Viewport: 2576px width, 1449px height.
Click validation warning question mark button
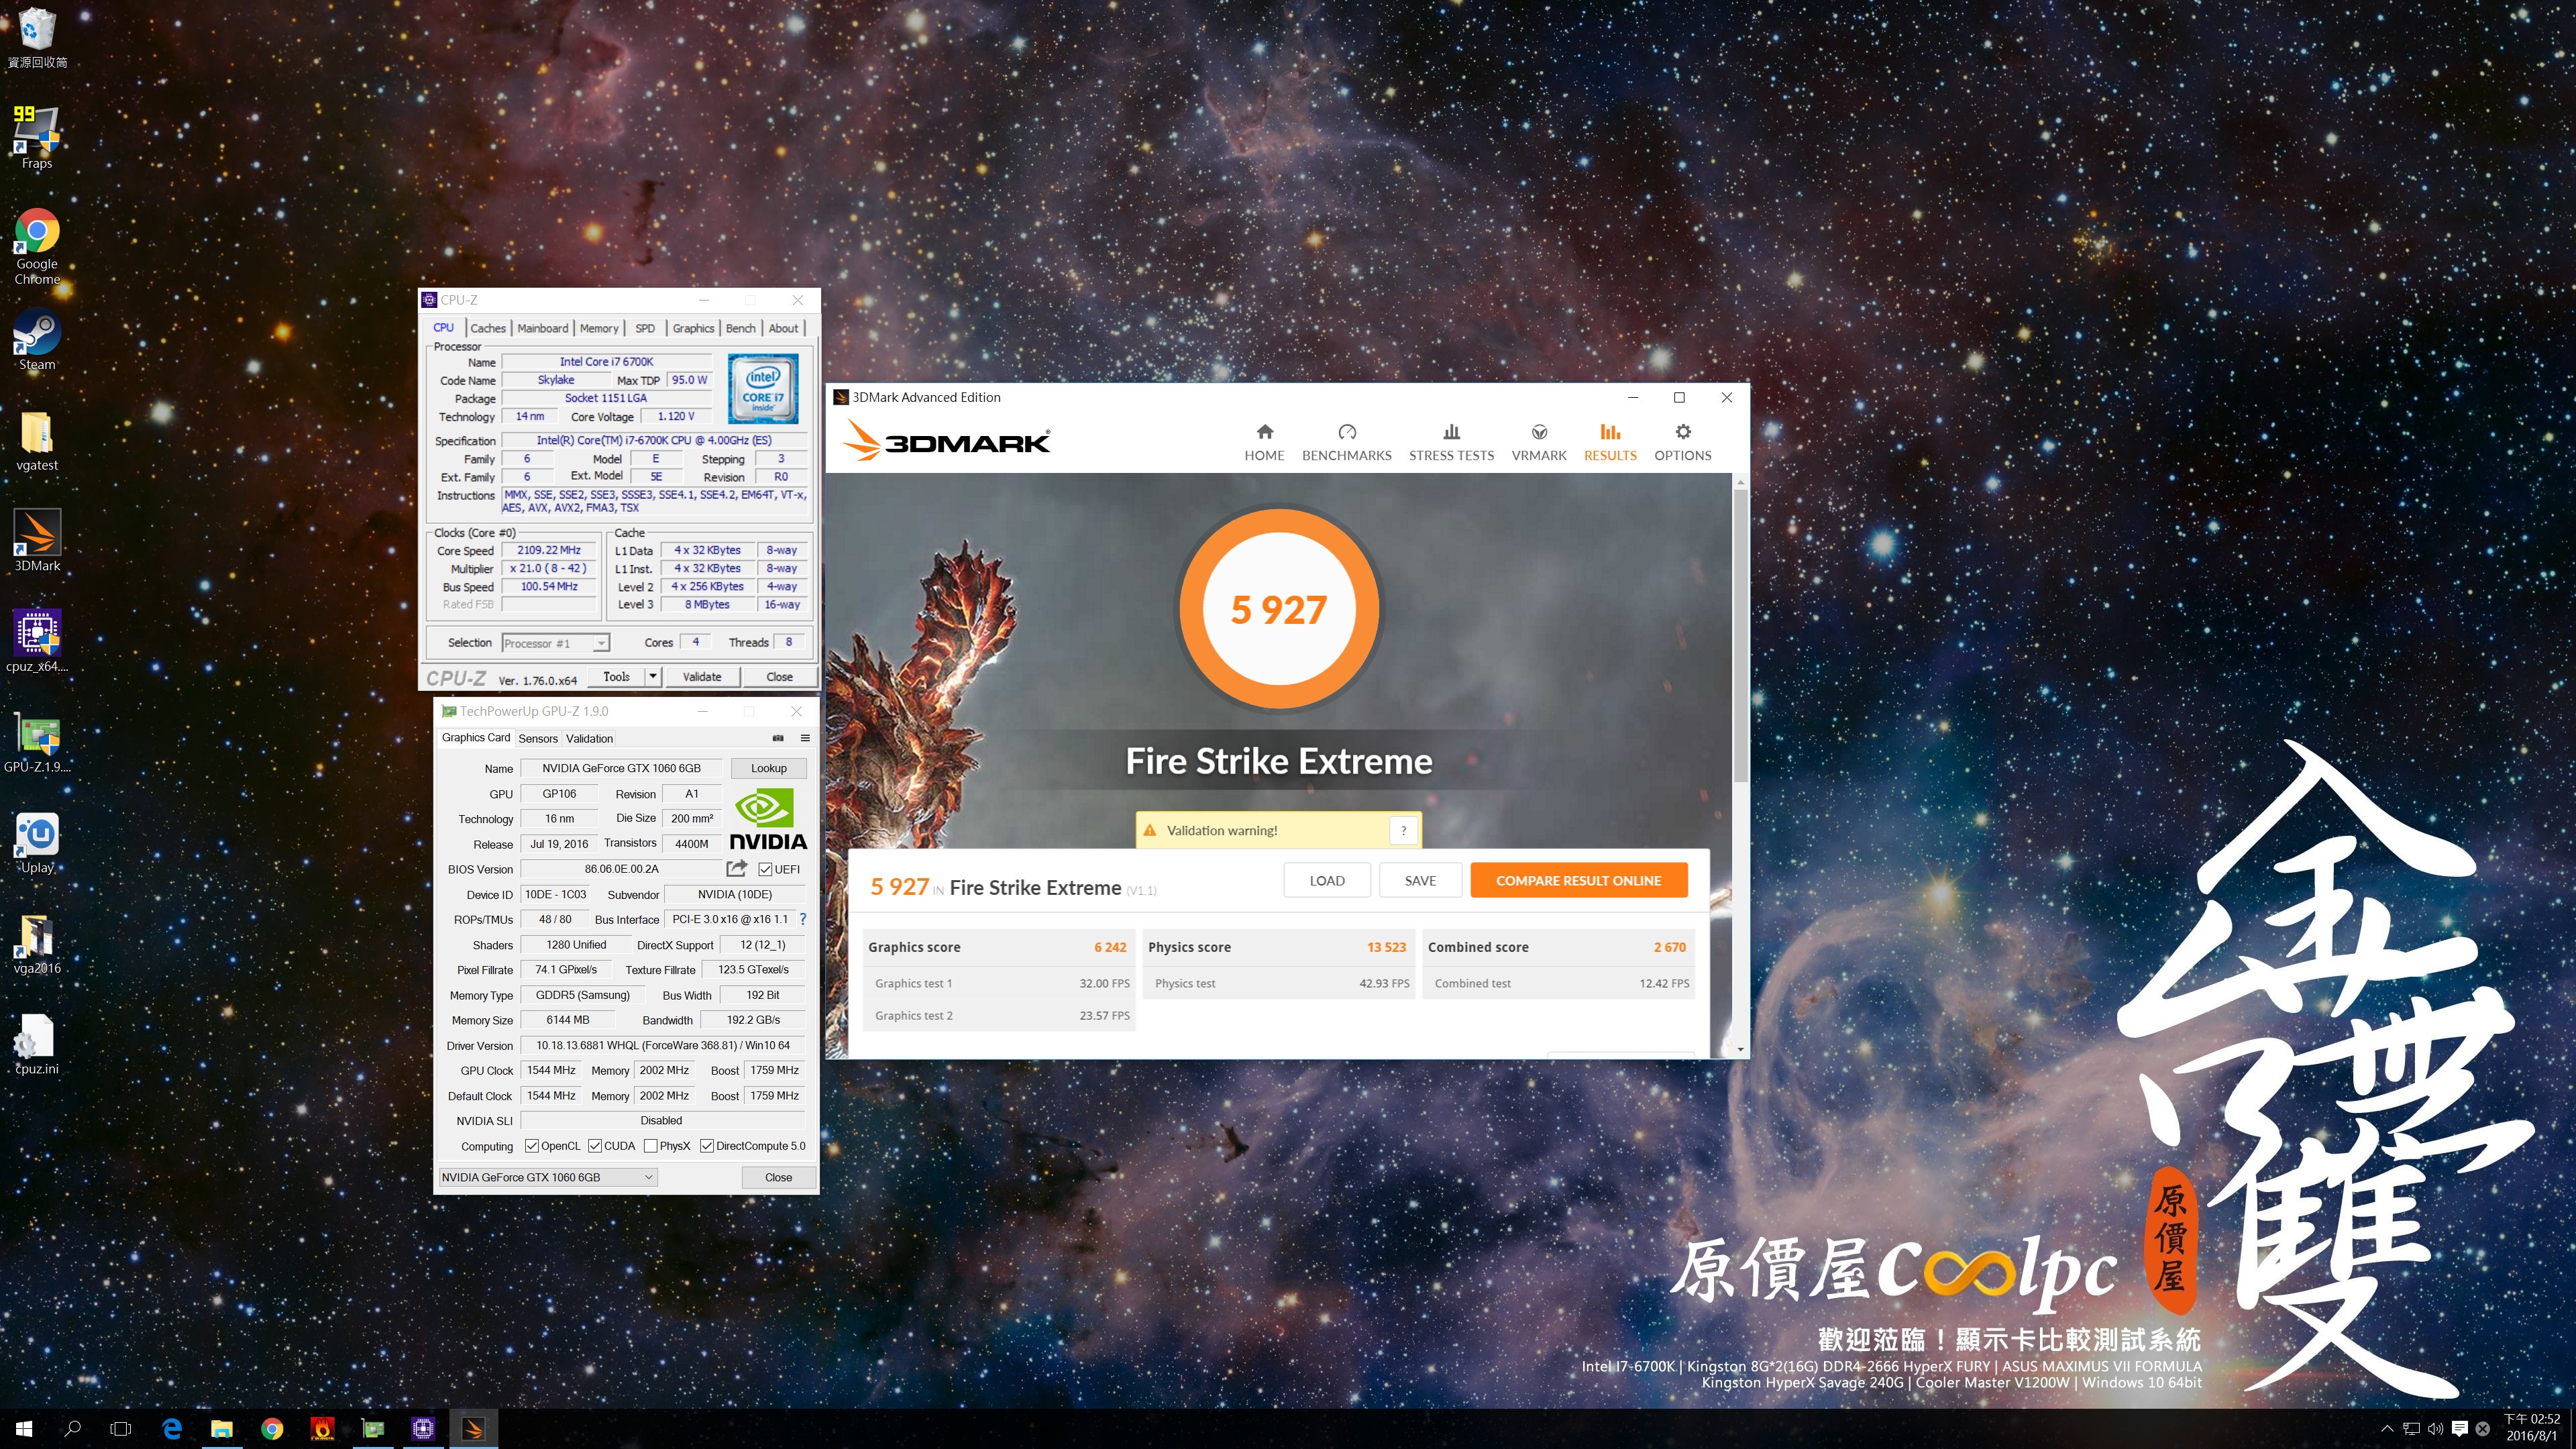point(1403,830)
